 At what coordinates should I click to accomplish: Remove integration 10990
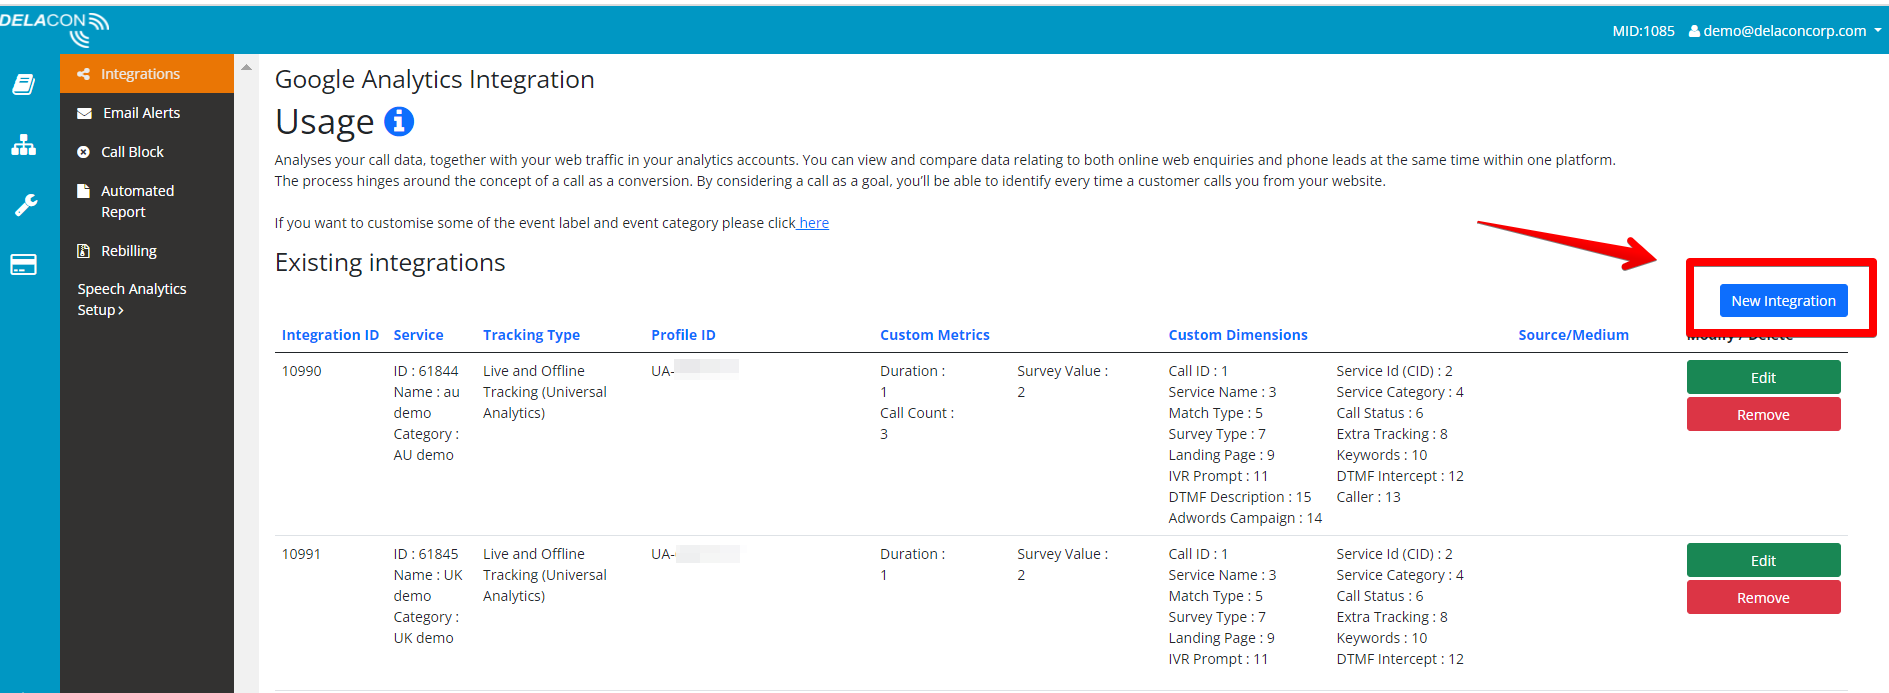coord(1763,414)
